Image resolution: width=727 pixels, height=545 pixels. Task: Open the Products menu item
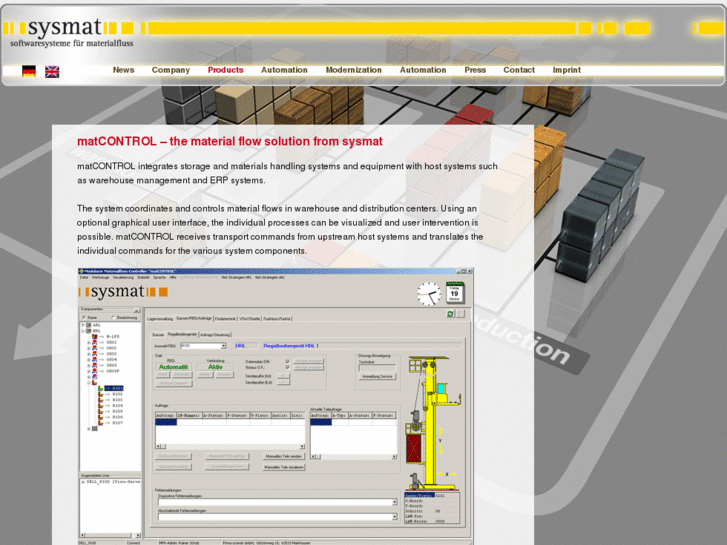[225, 70]
